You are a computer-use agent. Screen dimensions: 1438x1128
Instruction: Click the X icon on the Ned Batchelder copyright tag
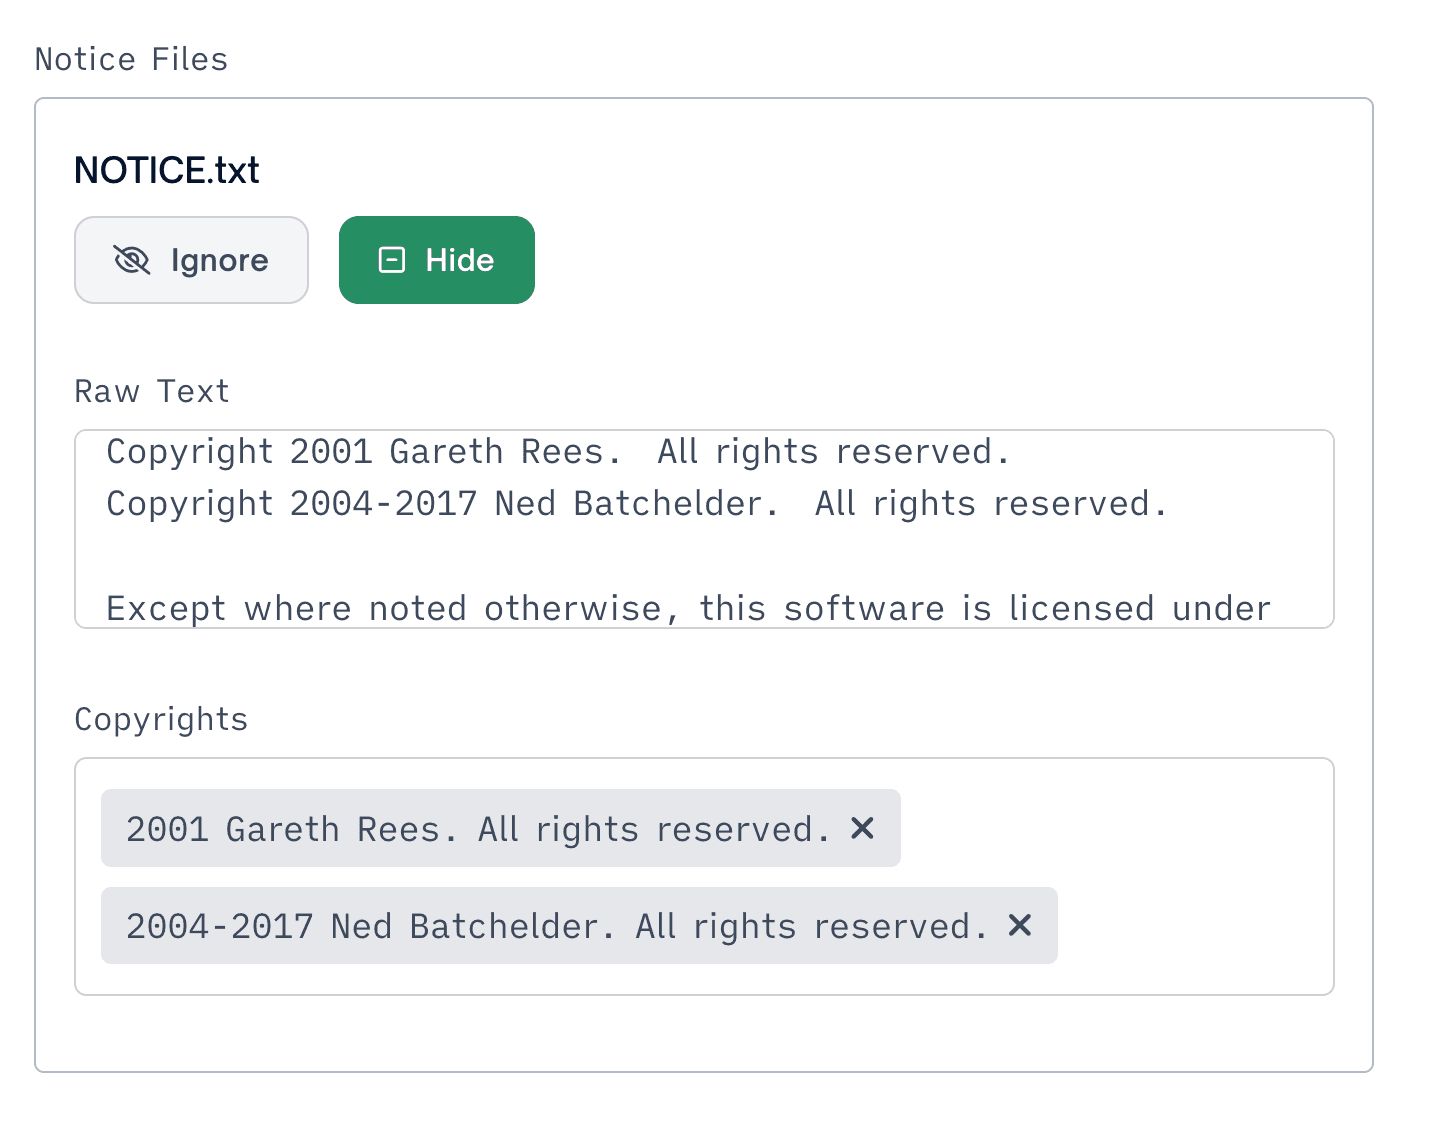coord(1019,926)
